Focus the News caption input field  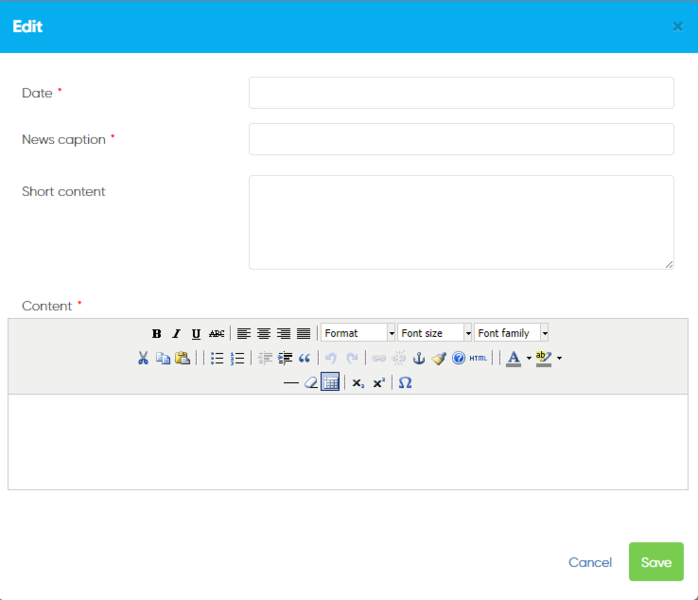(x=461, y=139)
